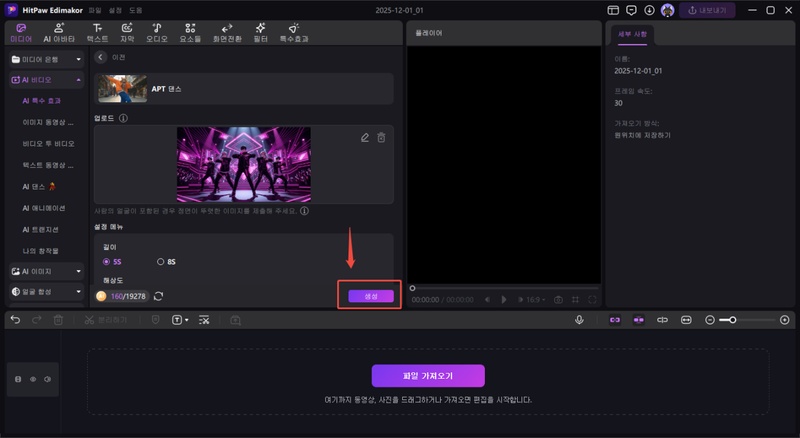
Task: Open the 화면전환 transitions tab
Action: (x=227, y=33)
